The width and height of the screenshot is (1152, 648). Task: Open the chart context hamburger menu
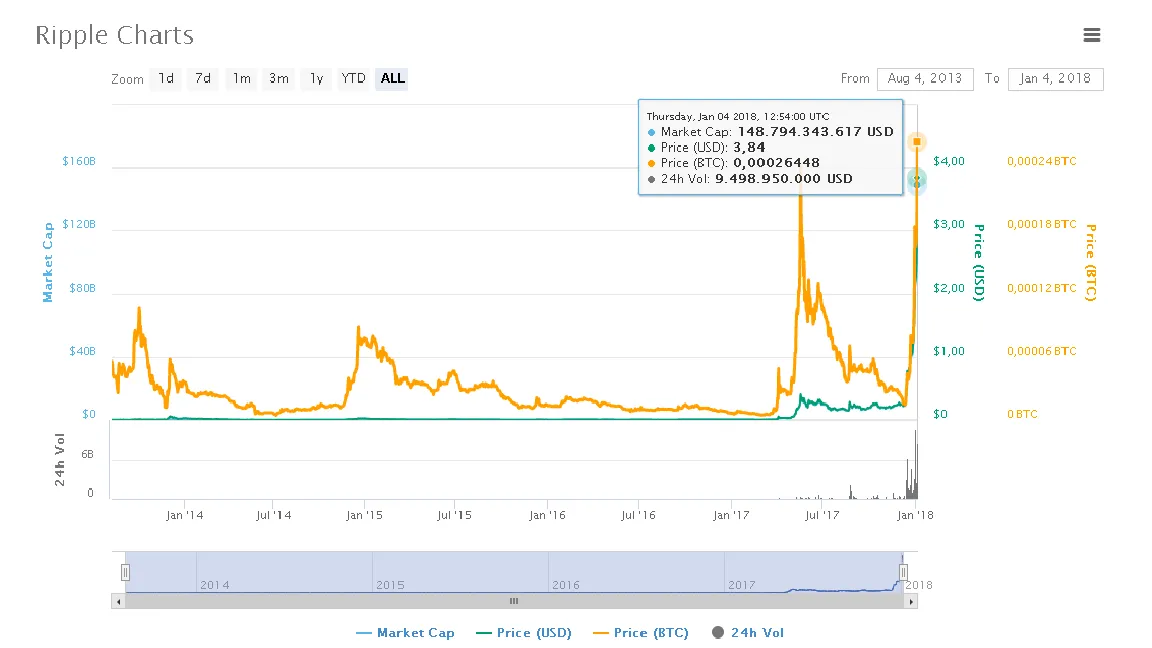tap(1091, 35)
